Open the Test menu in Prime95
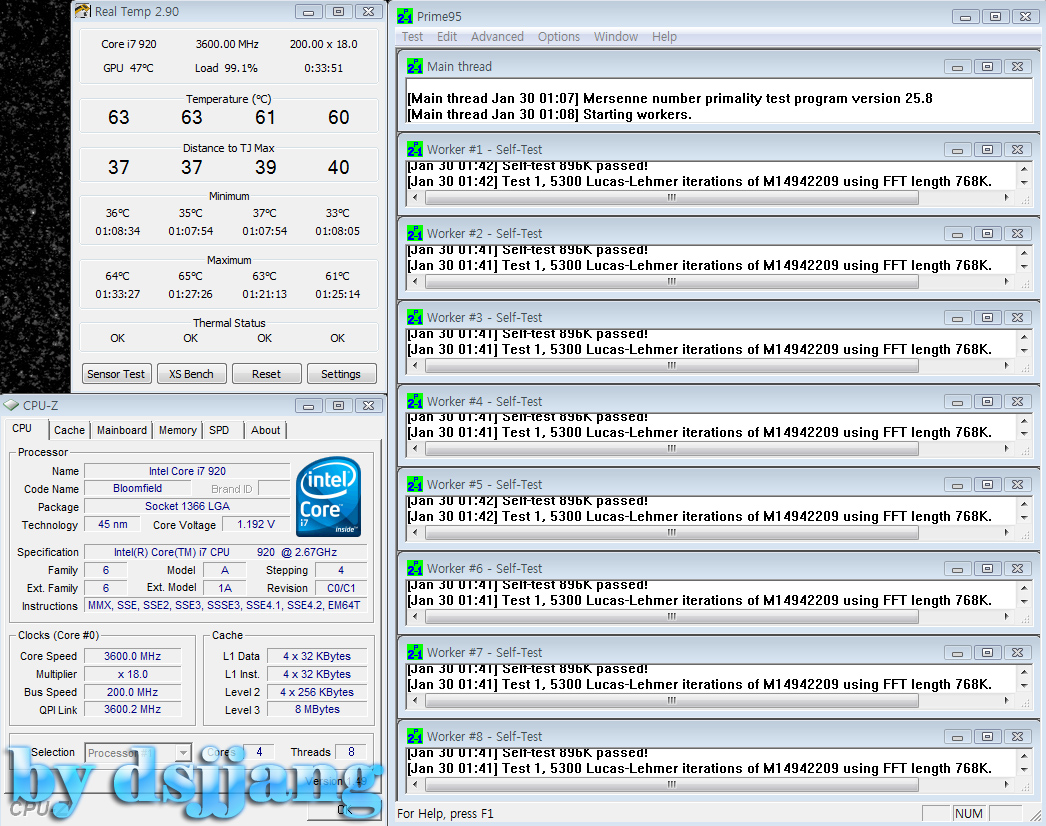 [x=412, y=37]
